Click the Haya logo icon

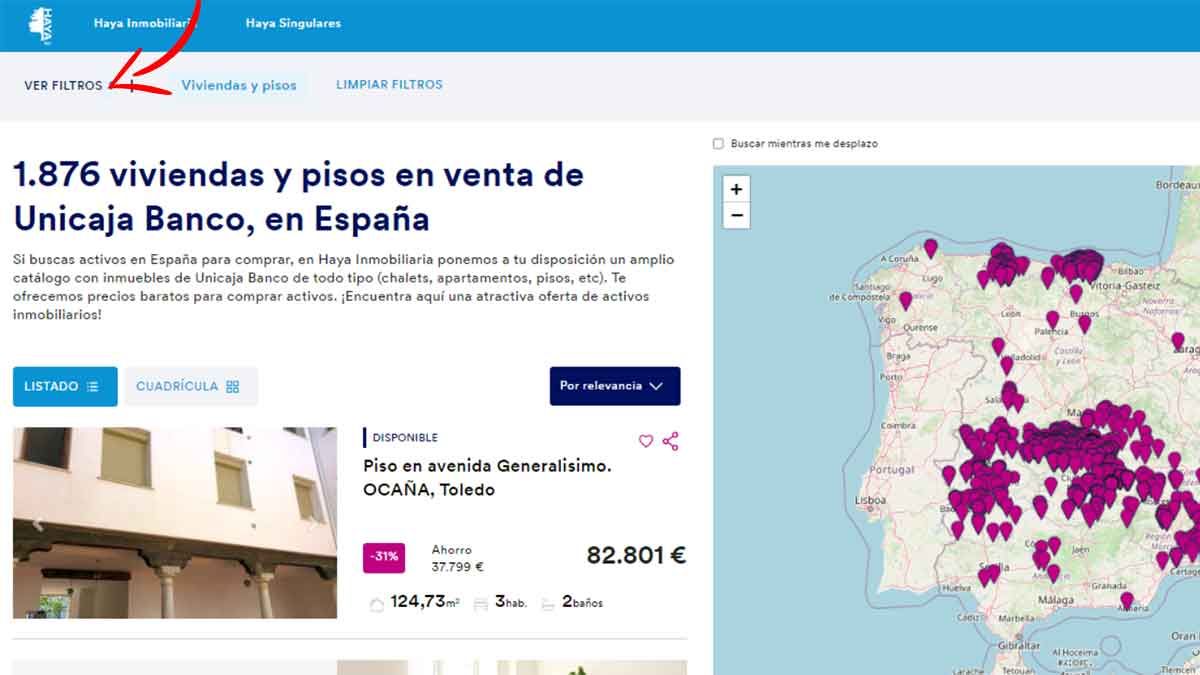point(41,24)
